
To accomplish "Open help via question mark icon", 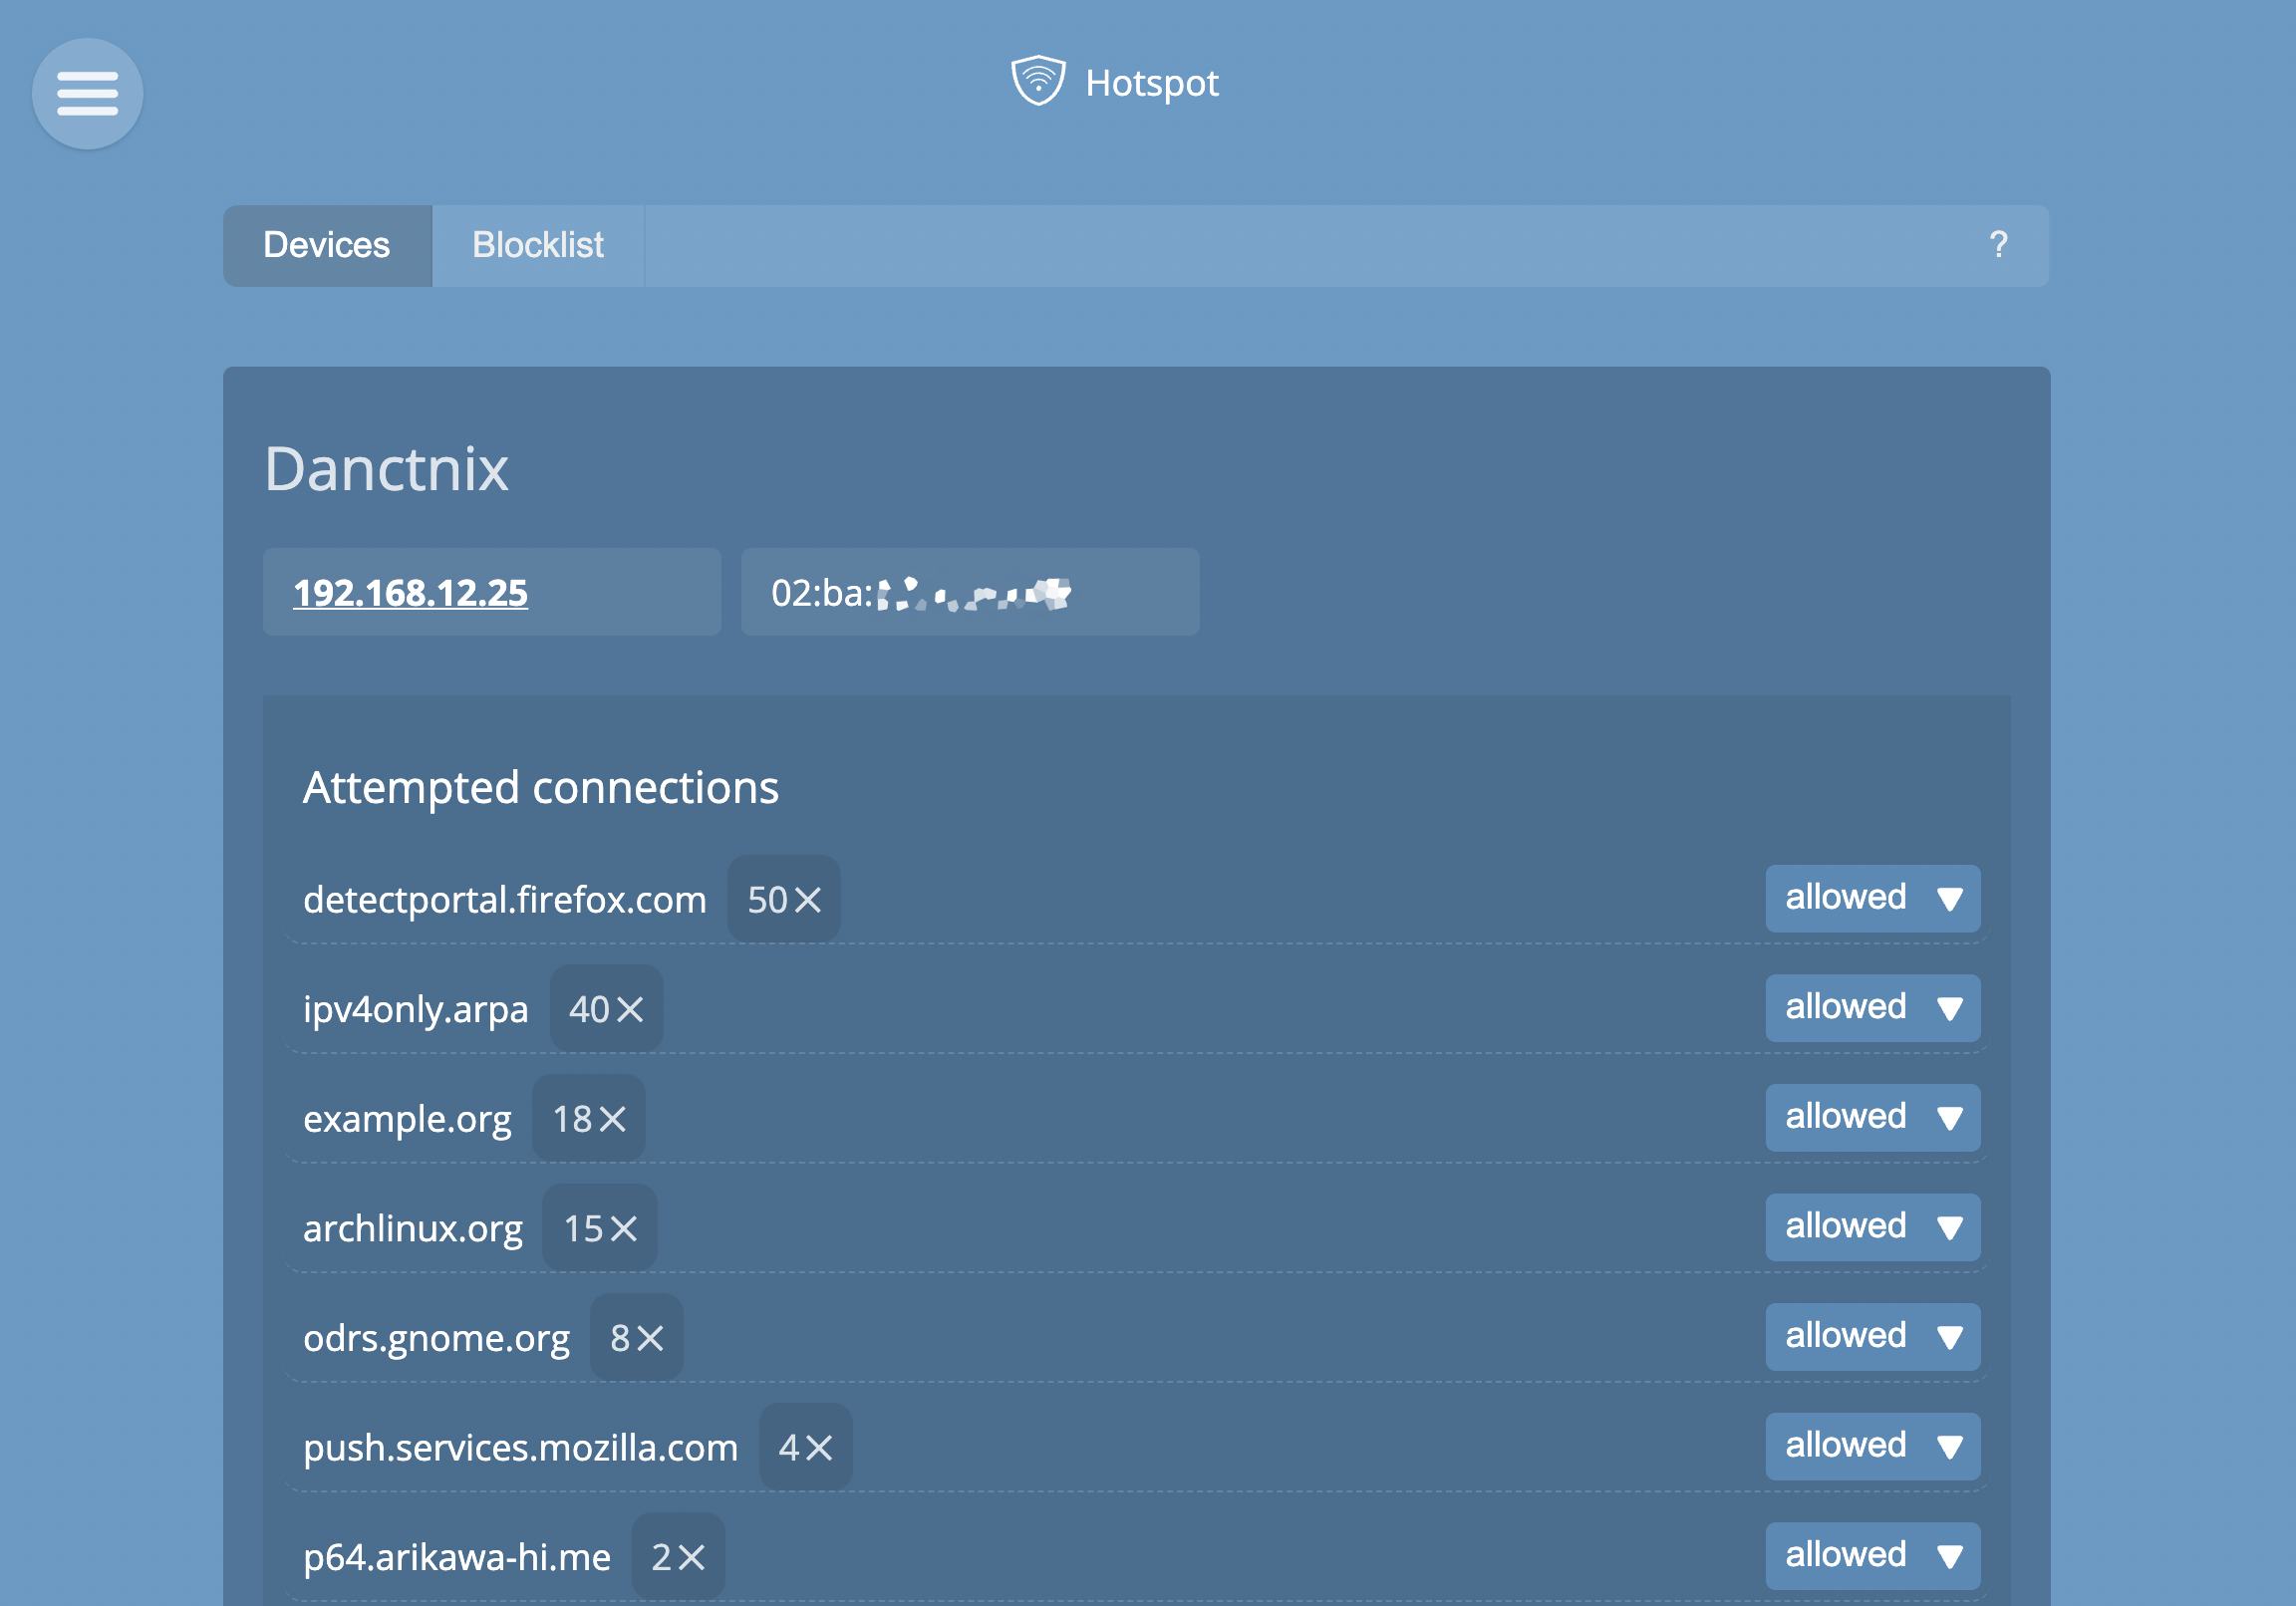I will pos(1997,245).
